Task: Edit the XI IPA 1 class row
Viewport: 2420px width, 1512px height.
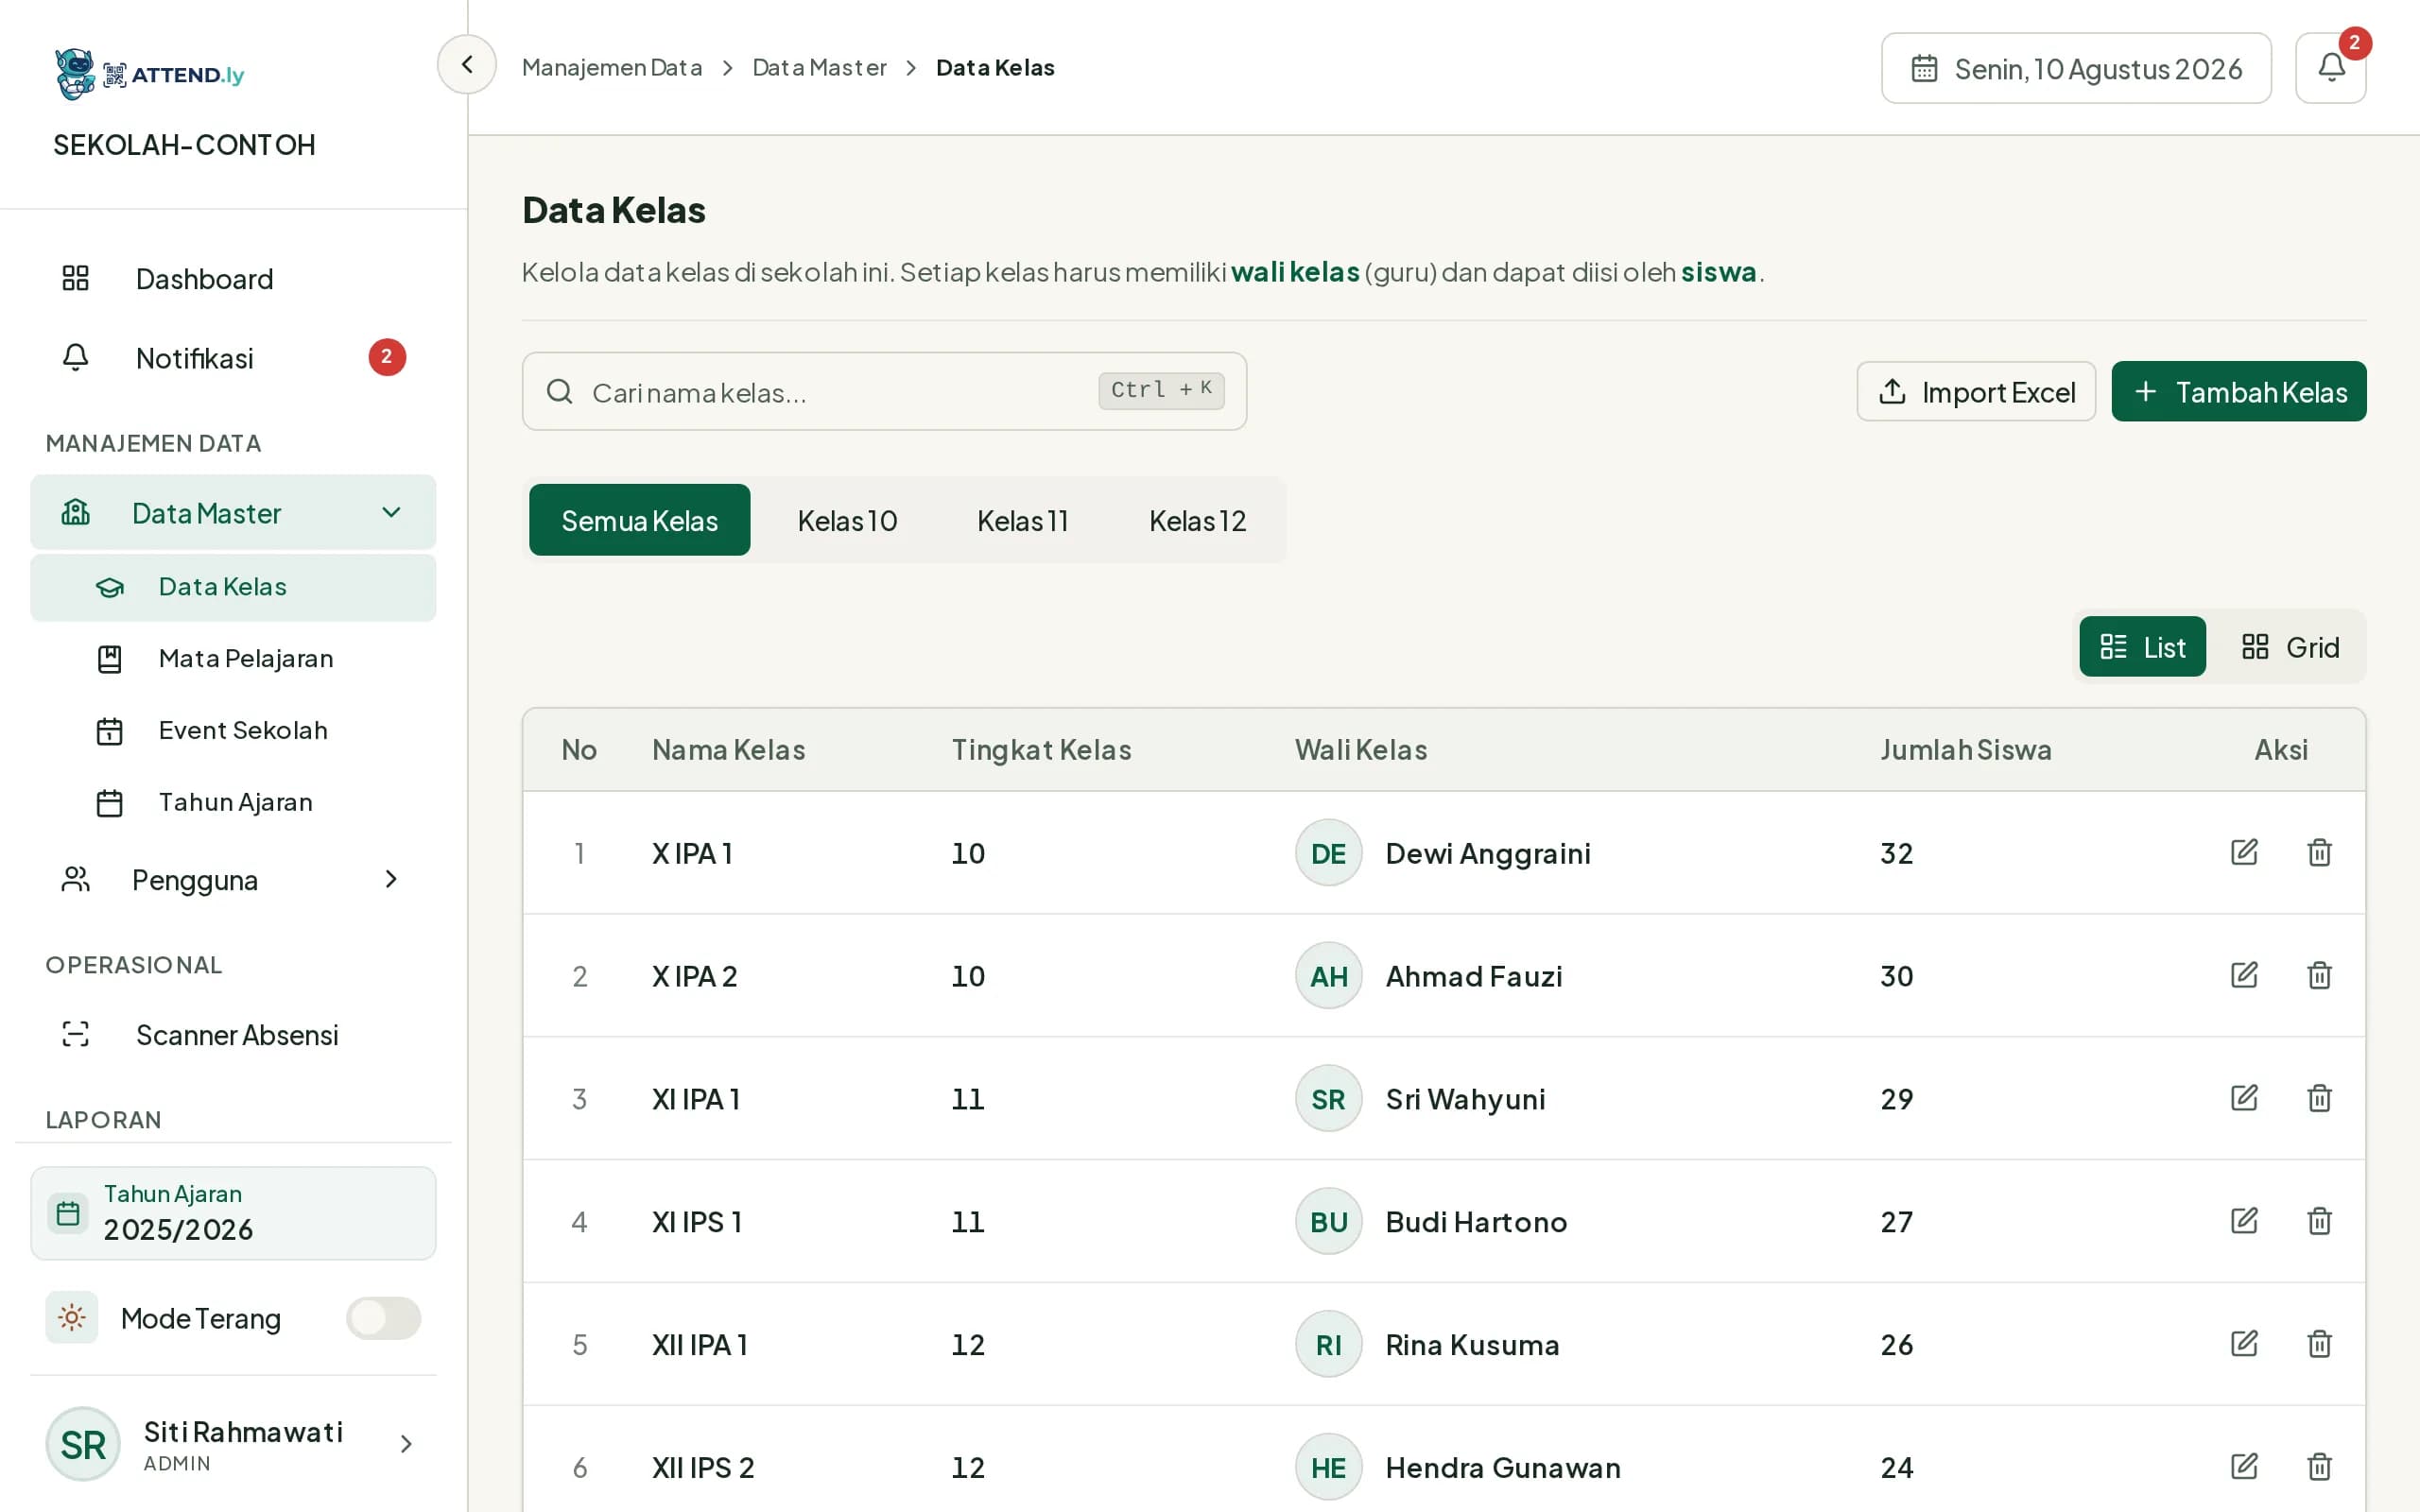Action: tap(2244, 1098)
